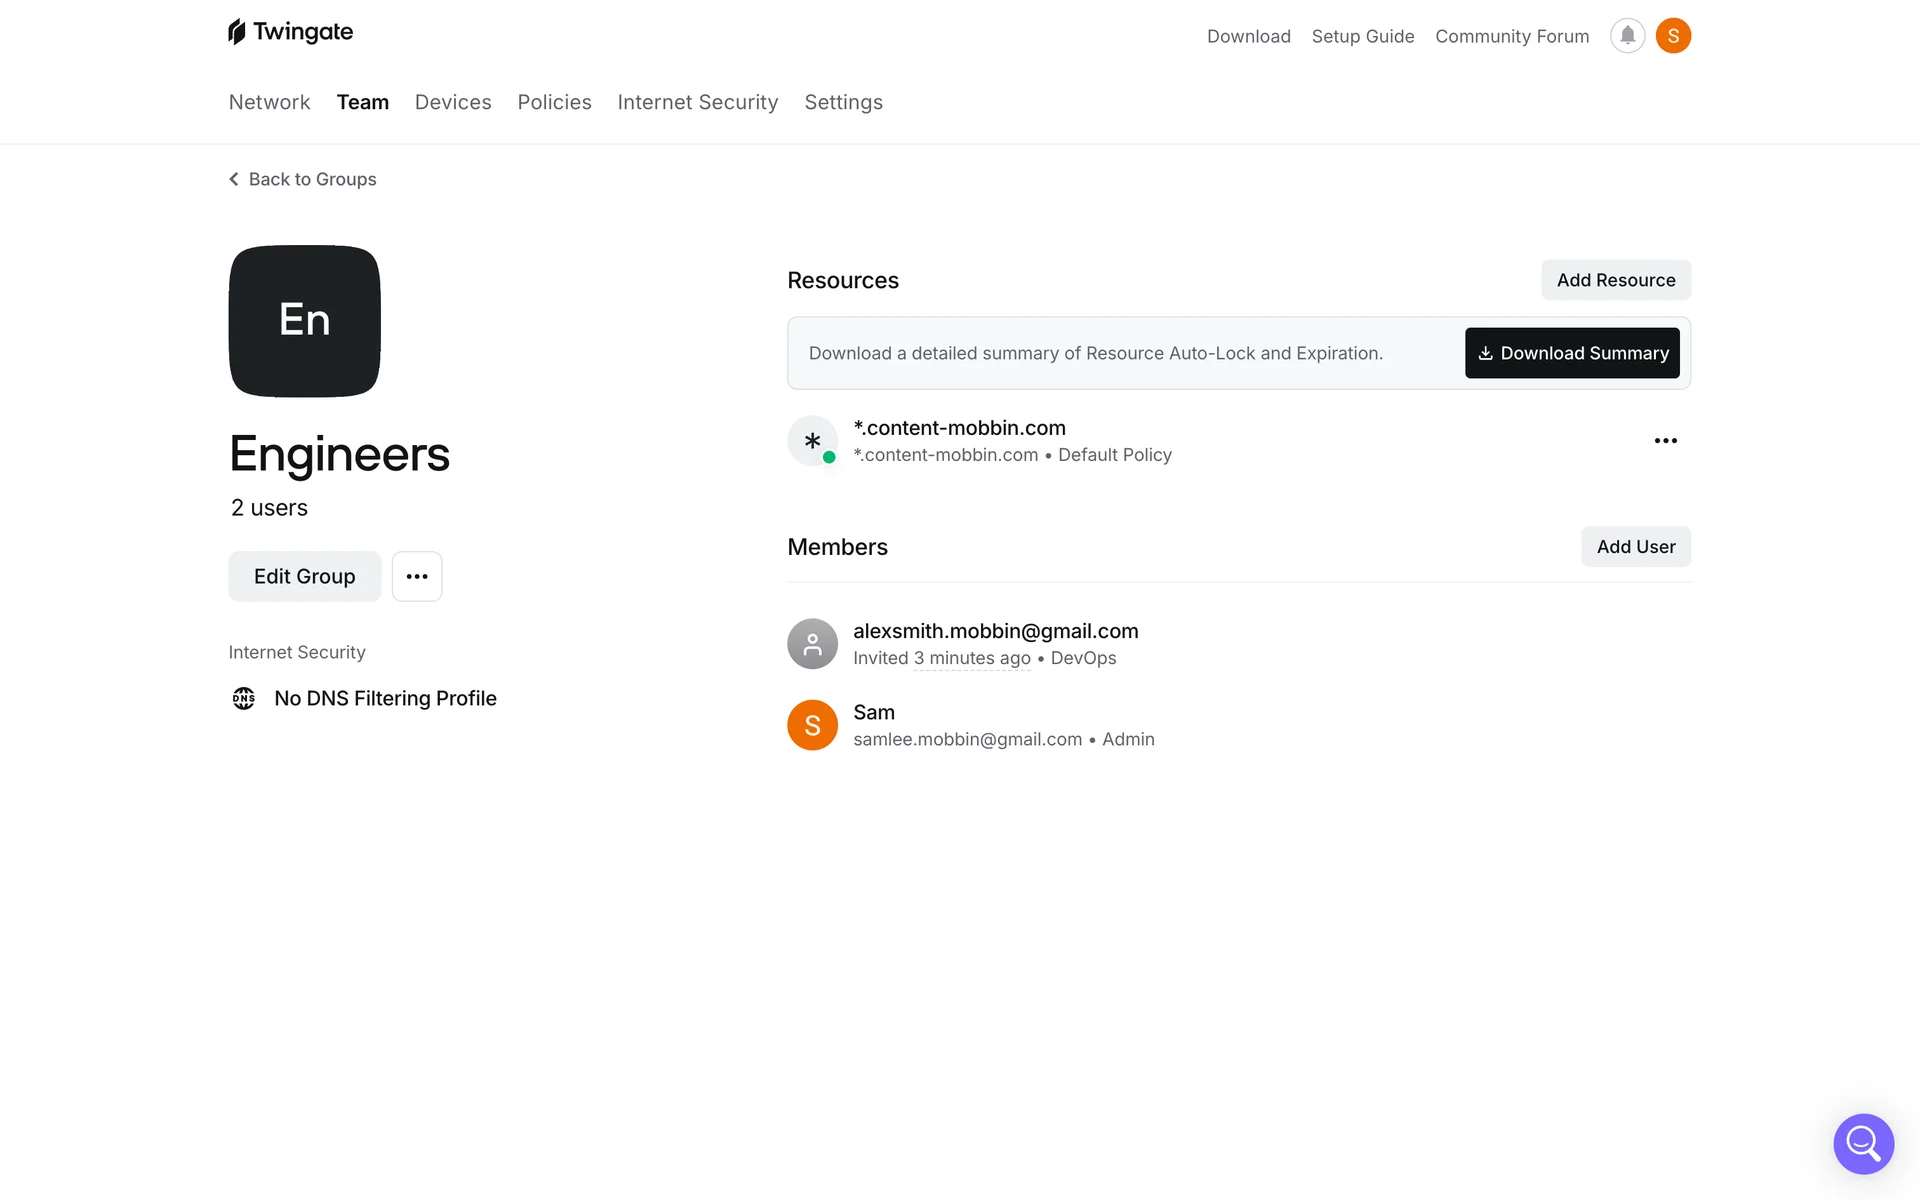Open the notifications bell icon

[x=1627, y=36]
